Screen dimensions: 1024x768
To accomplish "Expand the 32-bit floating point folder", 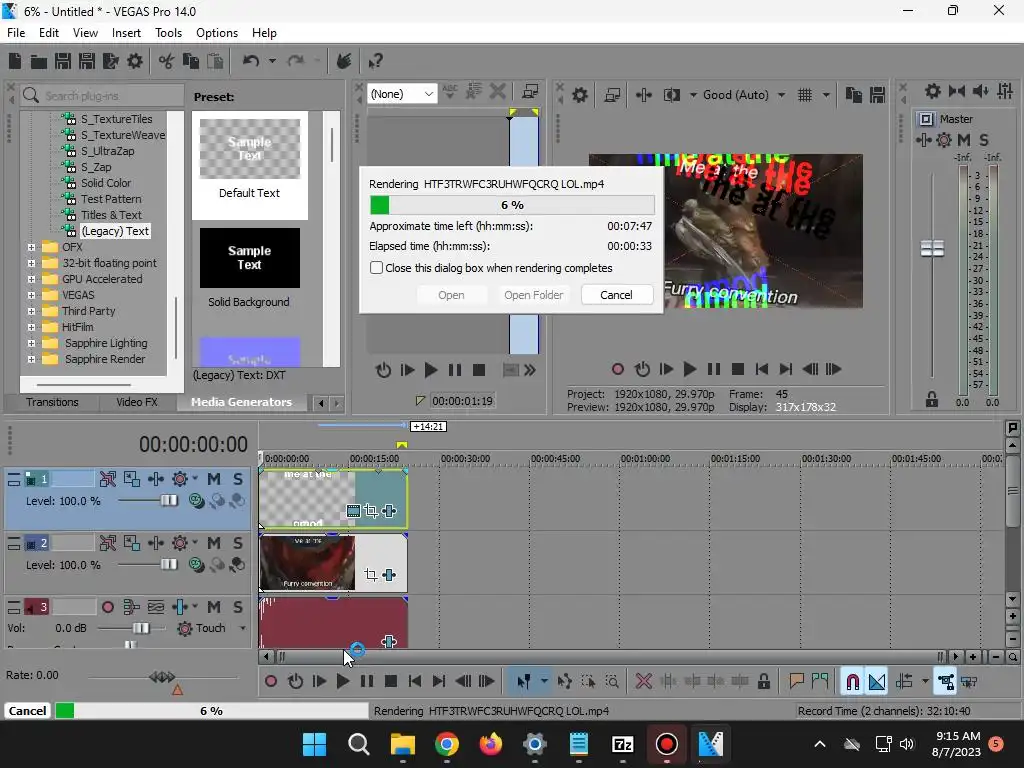I will click(x=31, y=263).
